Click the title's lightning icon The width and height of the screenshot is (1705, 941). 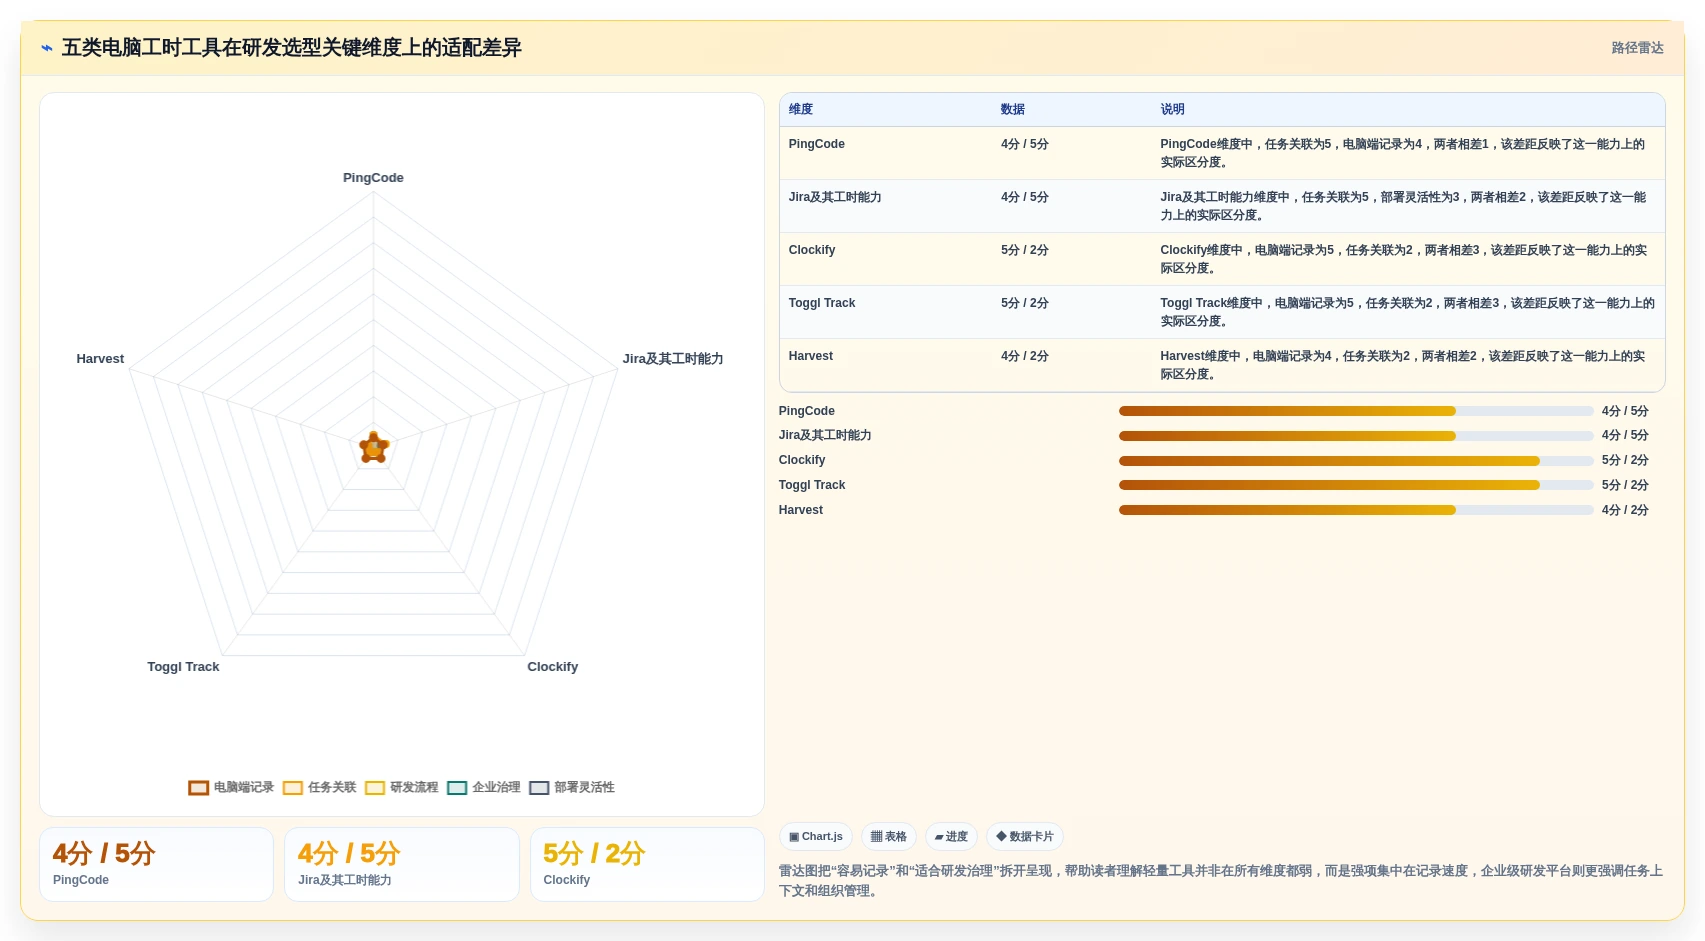click(47, 48)
